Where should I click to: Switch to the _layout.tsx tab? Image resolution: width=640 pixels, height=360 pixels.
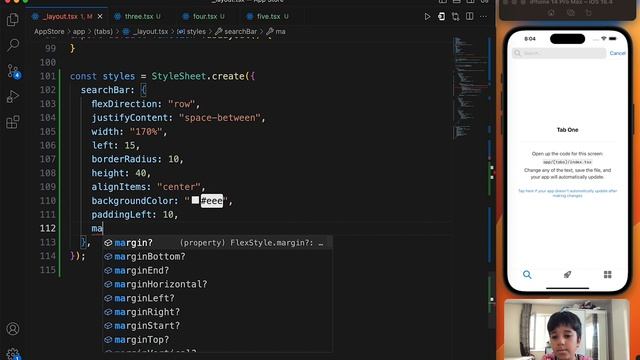(67, 16)
